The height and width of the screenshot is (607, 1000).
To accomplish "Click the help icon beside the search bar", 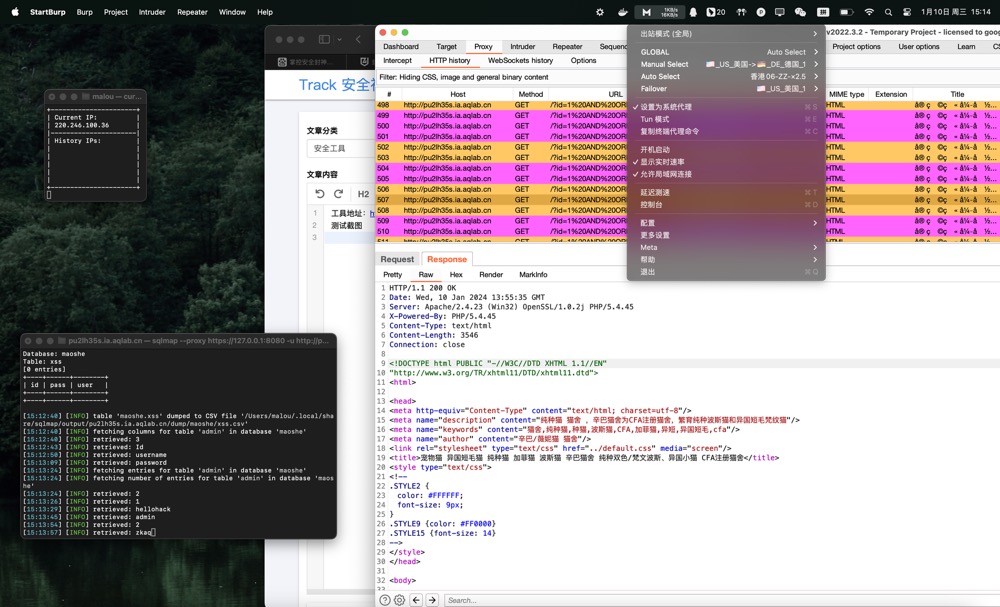I will point(385,600).
